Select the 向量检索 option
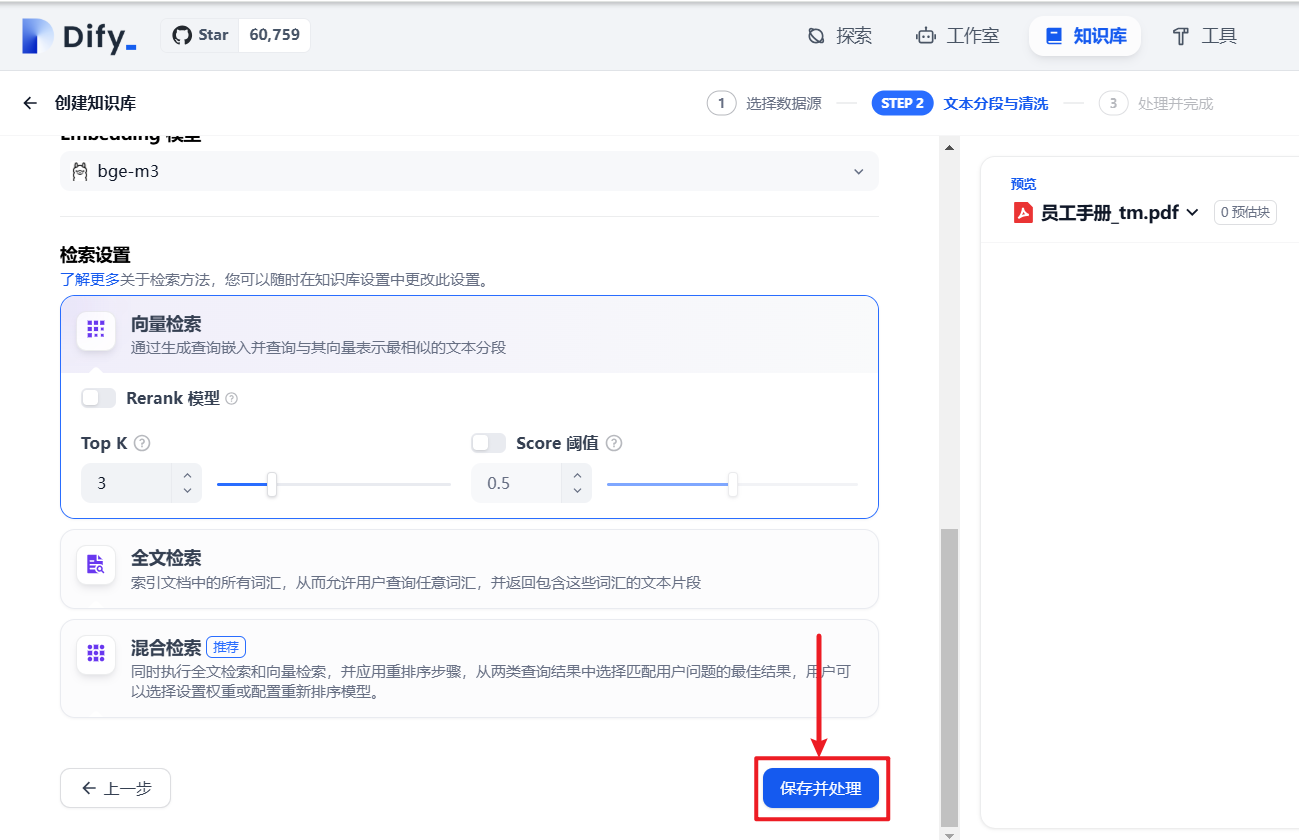This screenshot has width=1299, height=840. (x=469, y=334)
